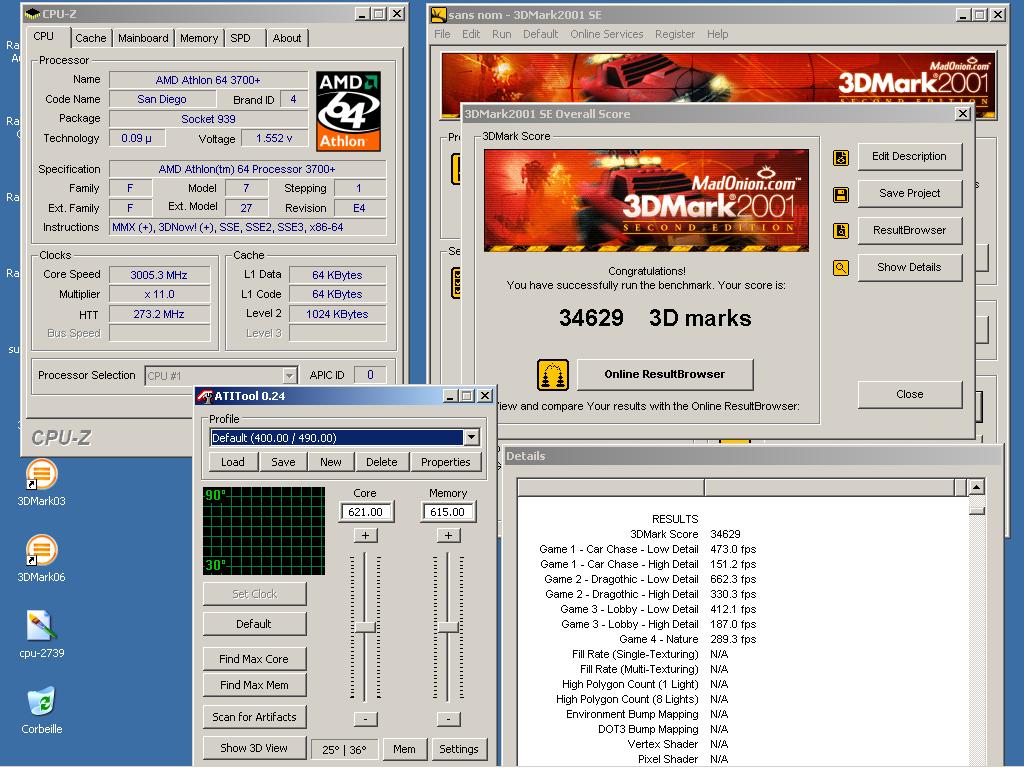Click Delete in ATITool profile

point(381,462)
